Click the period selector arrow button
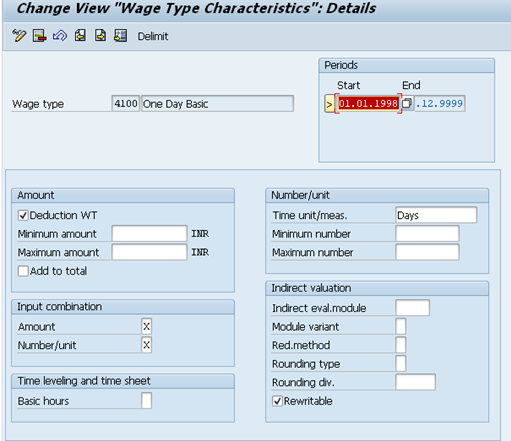 (329, 104)
